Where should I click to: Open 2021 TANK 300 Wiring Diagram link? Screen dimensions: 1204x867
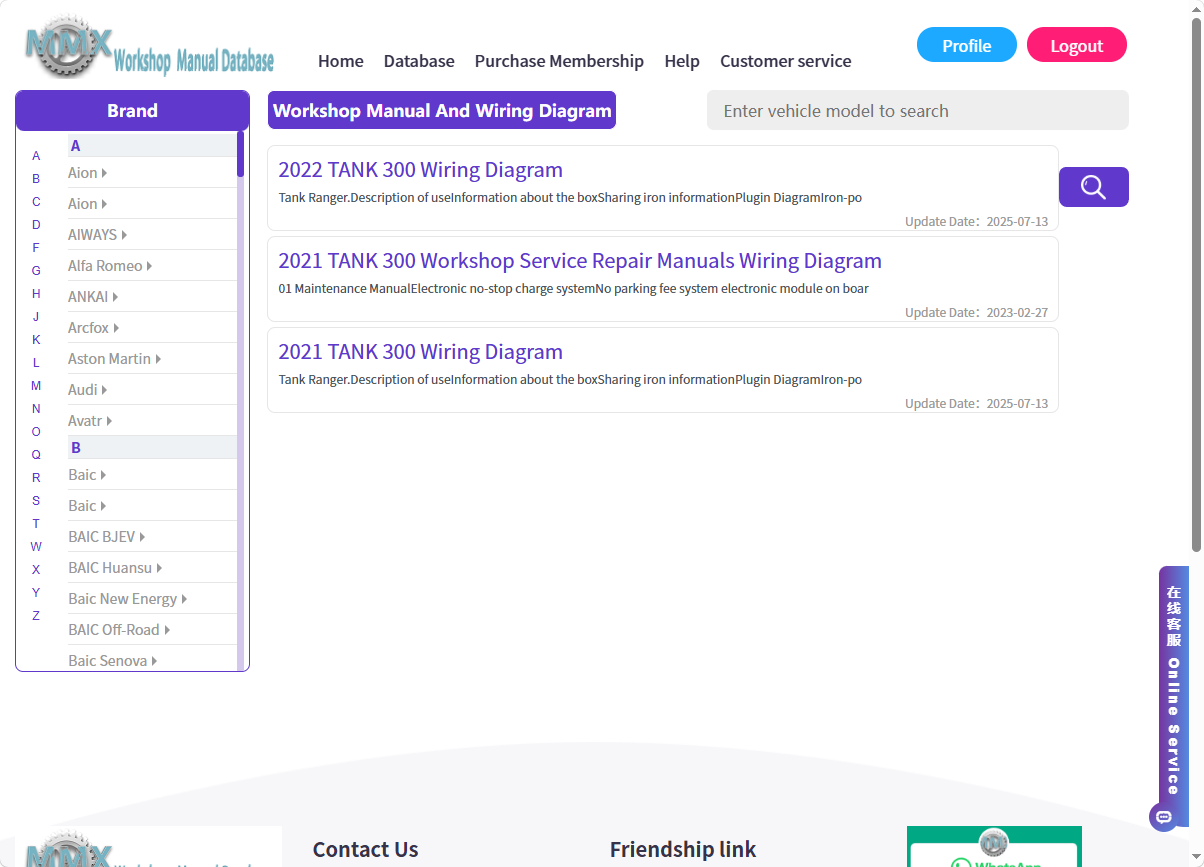(x=420, y=352)
